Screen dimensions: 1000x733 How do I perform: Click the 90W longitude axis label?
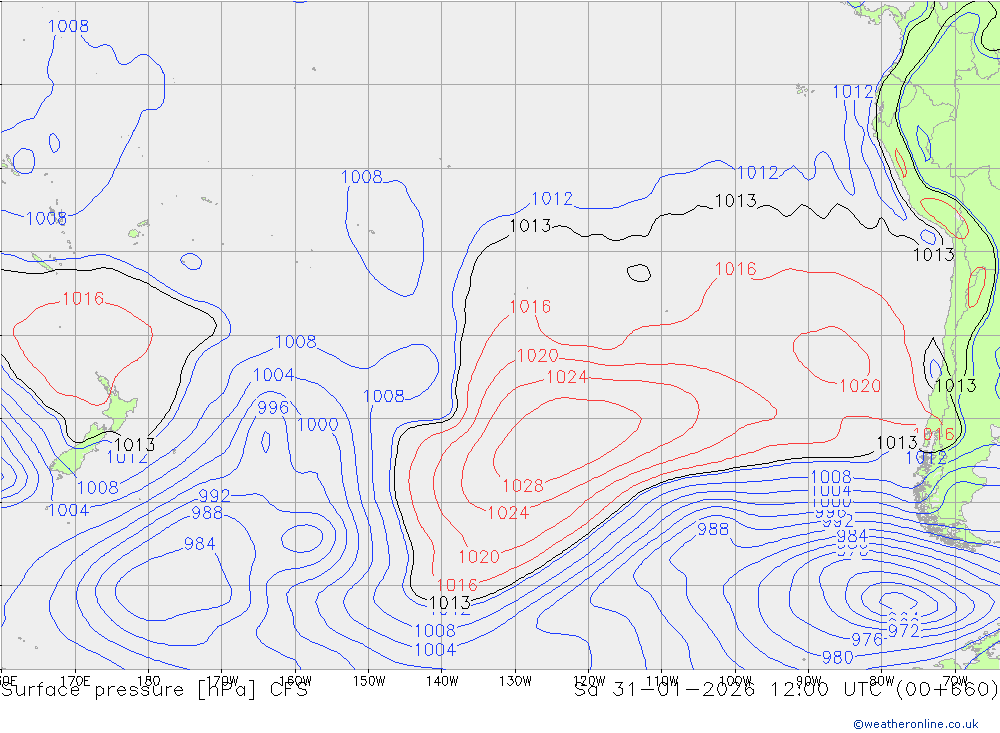[x=809, y=681]
